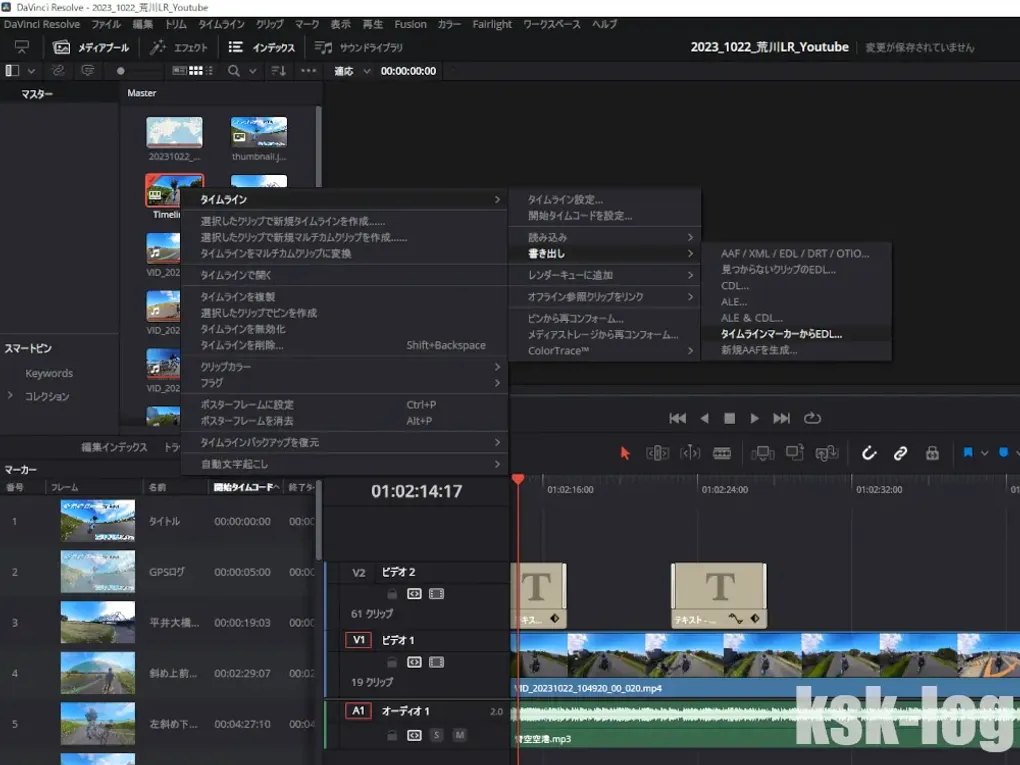1020x765 pixels.
Task: Click the blue flag icon
Action: [x=968, y=453]
